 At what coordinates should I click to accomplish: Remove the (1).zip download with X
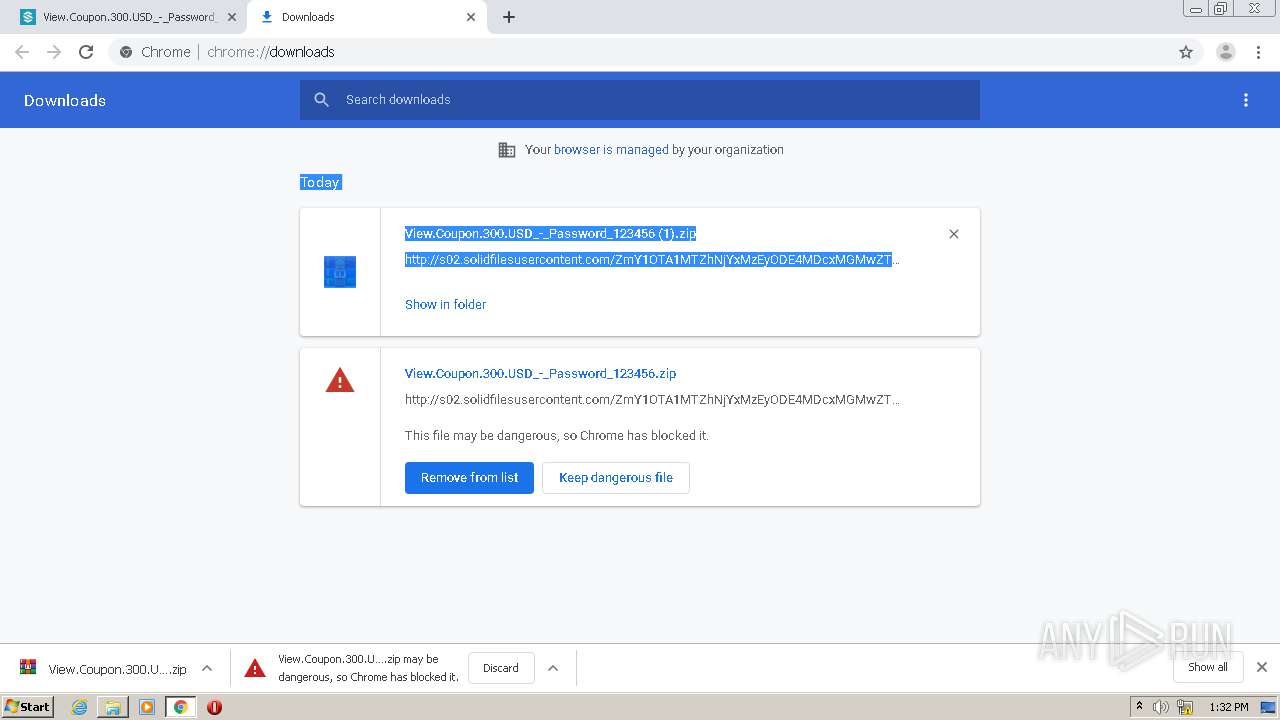tap(954, 234)
